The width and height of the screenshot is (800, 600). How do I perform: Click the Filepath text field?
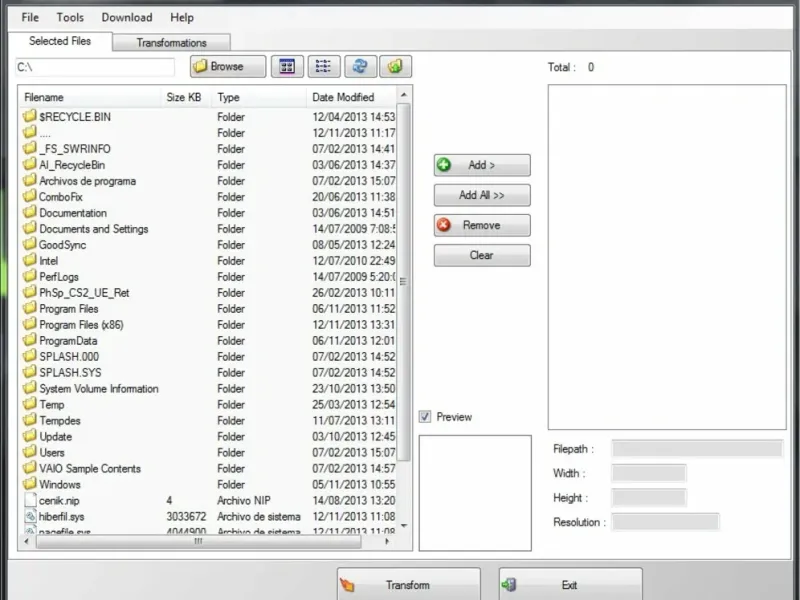[x=697, y=449]
